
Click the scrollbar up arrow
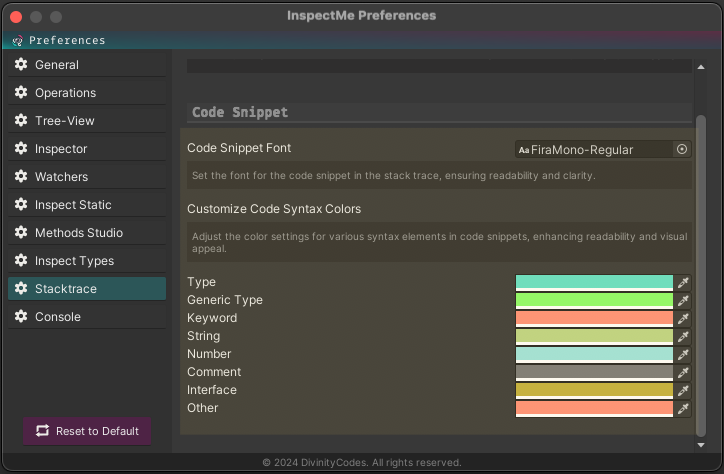tap(701, 67)
